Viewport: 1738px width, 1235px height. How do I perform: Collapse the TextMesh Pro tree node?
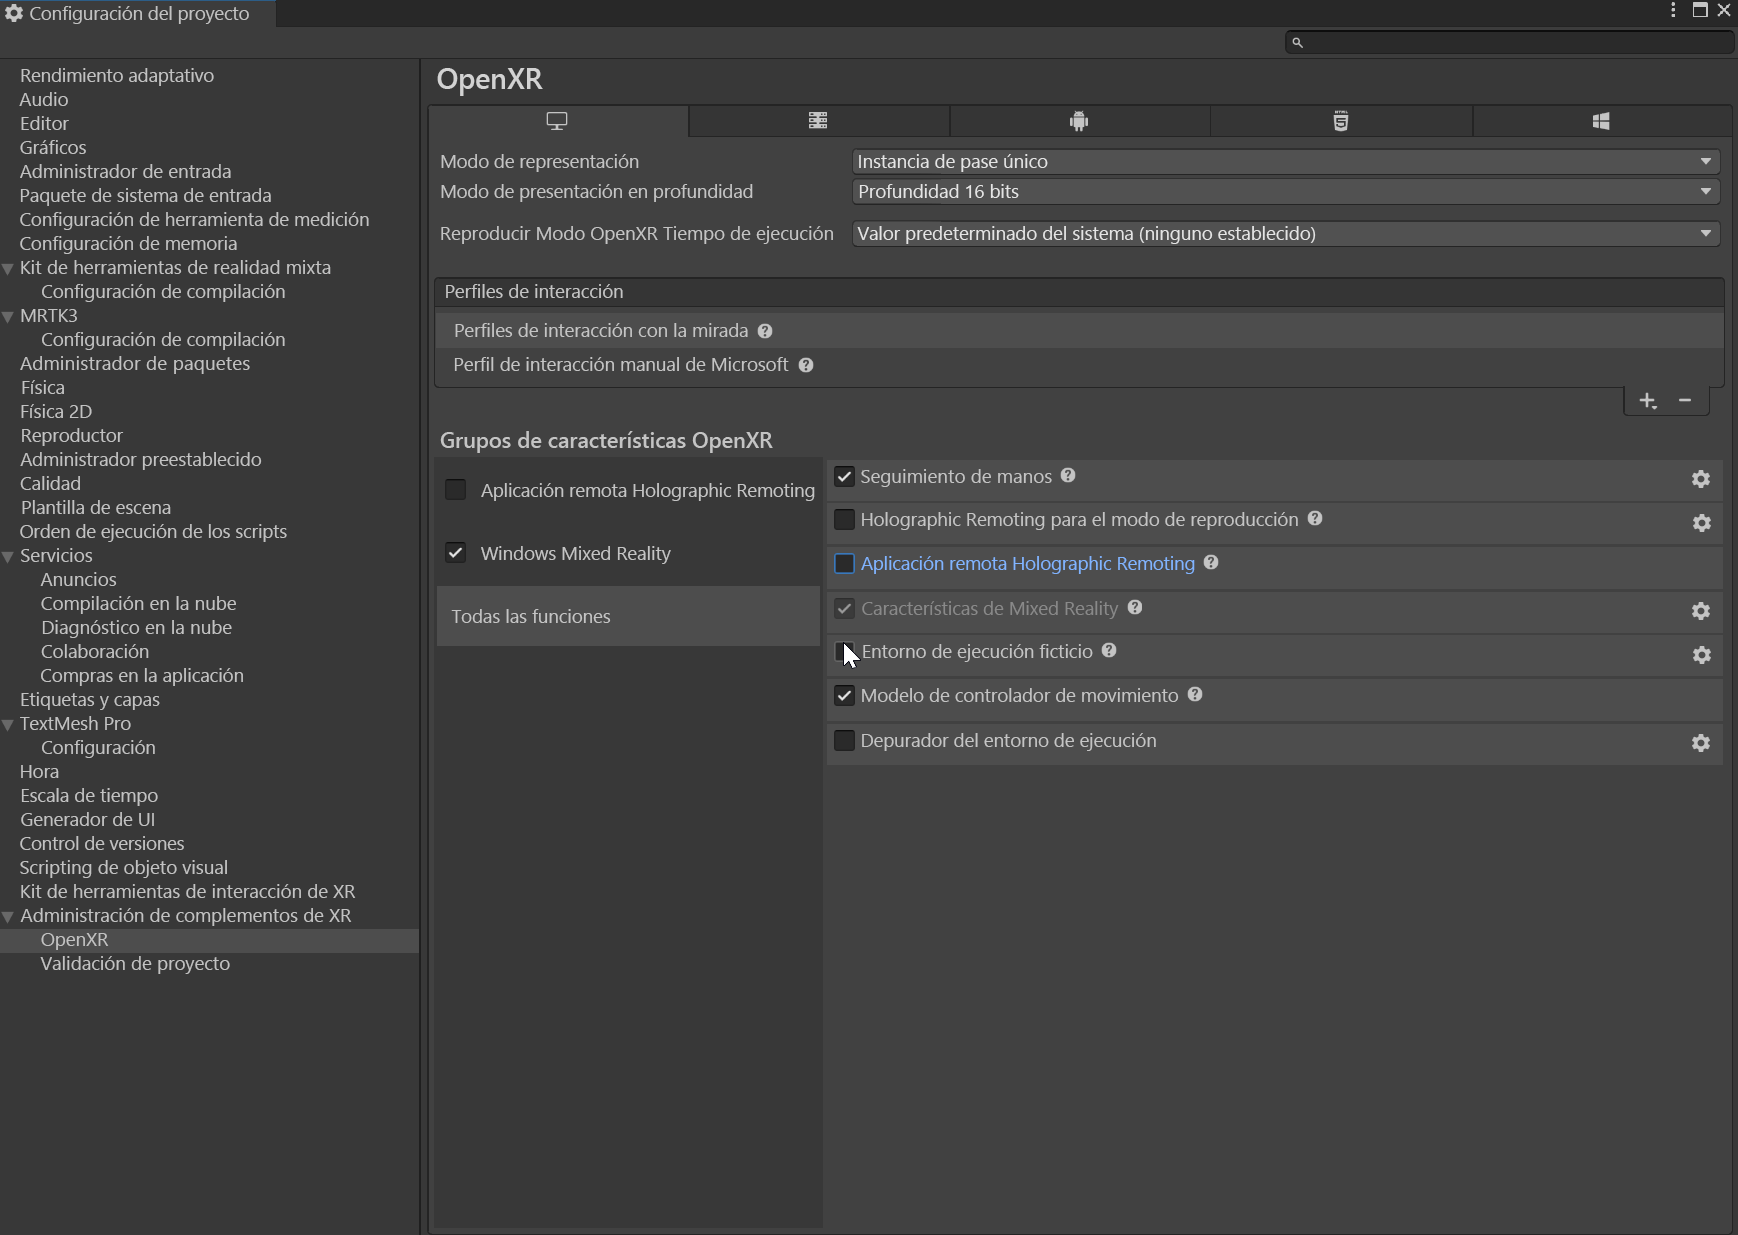pyautogui.click(x=8, y=724)
